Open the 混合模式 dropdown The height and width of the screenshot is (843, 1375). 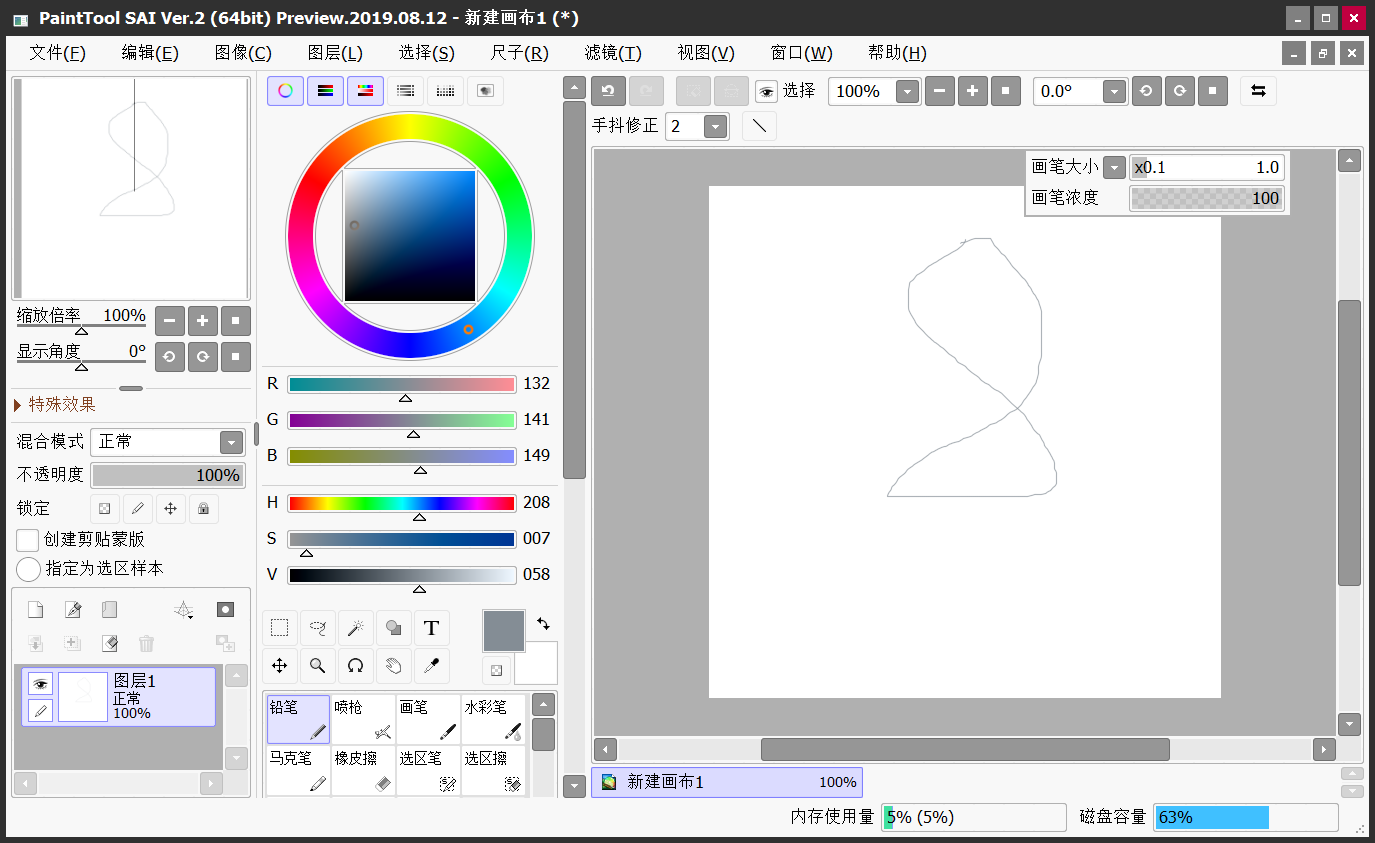pyautogui.click(x=231, y=442)
